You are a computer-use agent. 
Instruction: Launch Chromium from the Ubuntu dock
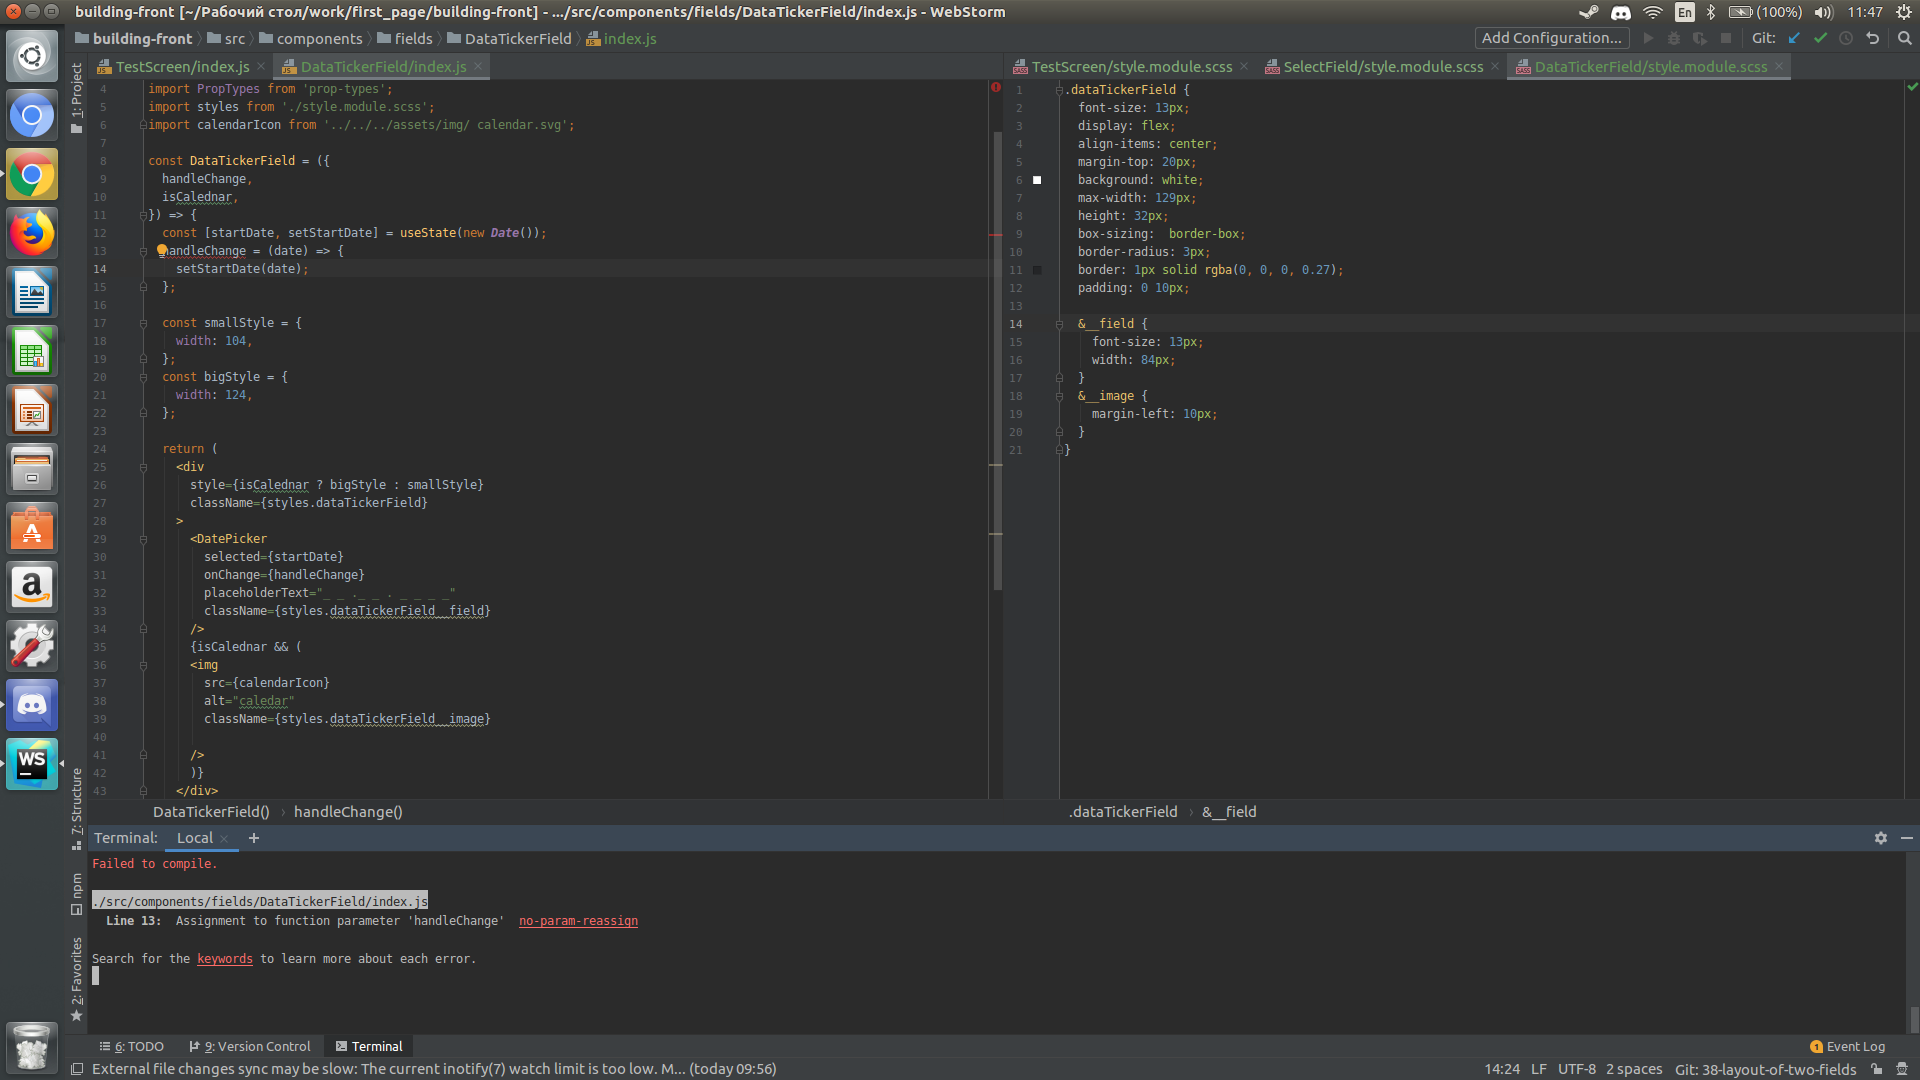[x=32, y=116]
